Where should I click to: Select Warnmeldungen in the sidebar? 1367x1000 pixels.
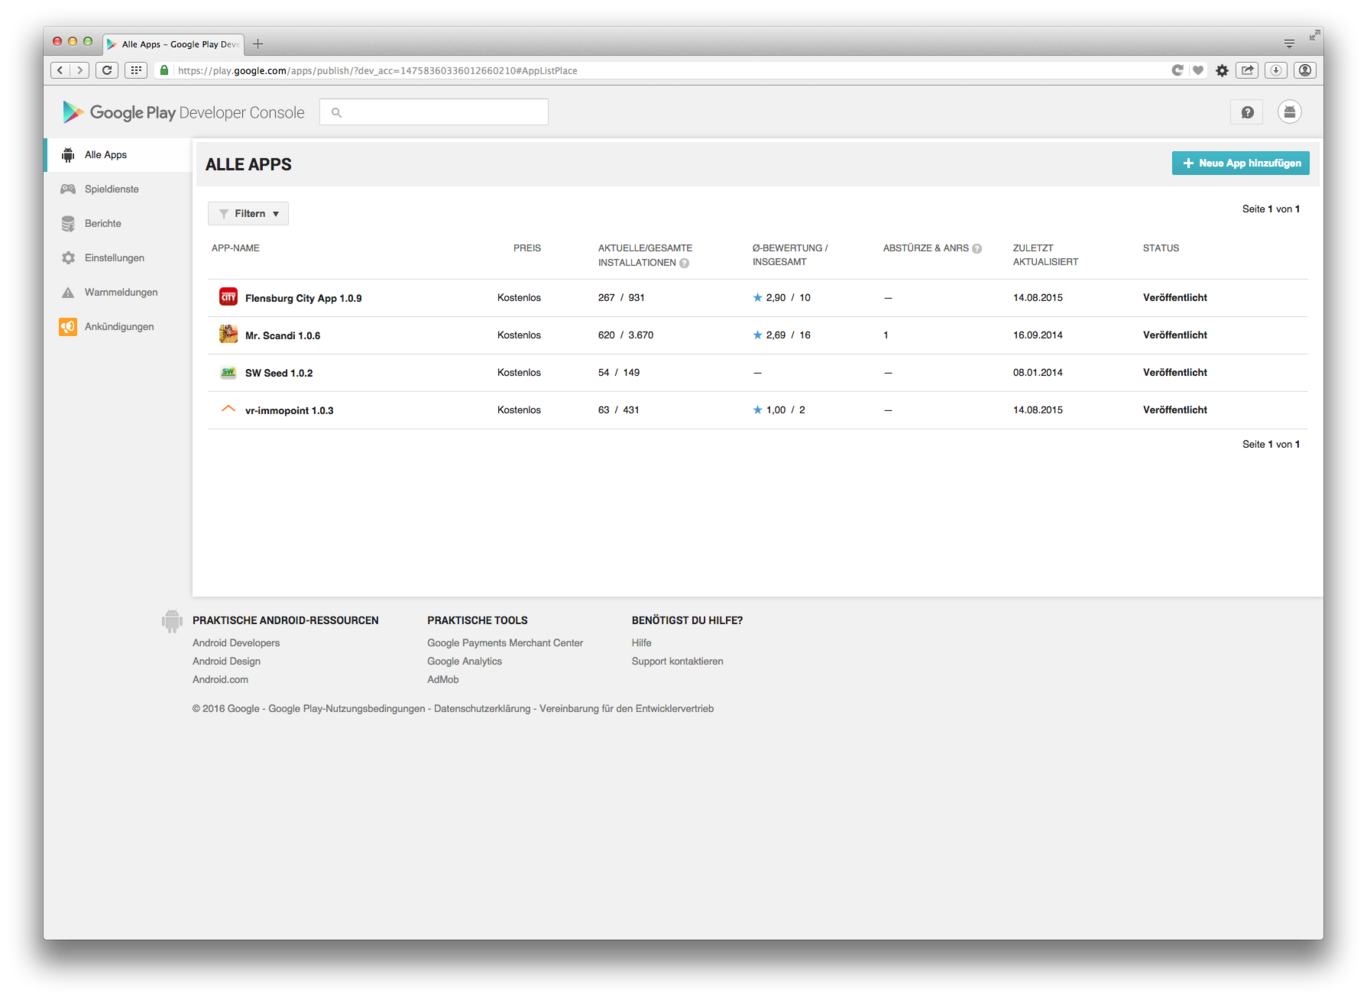121,293
